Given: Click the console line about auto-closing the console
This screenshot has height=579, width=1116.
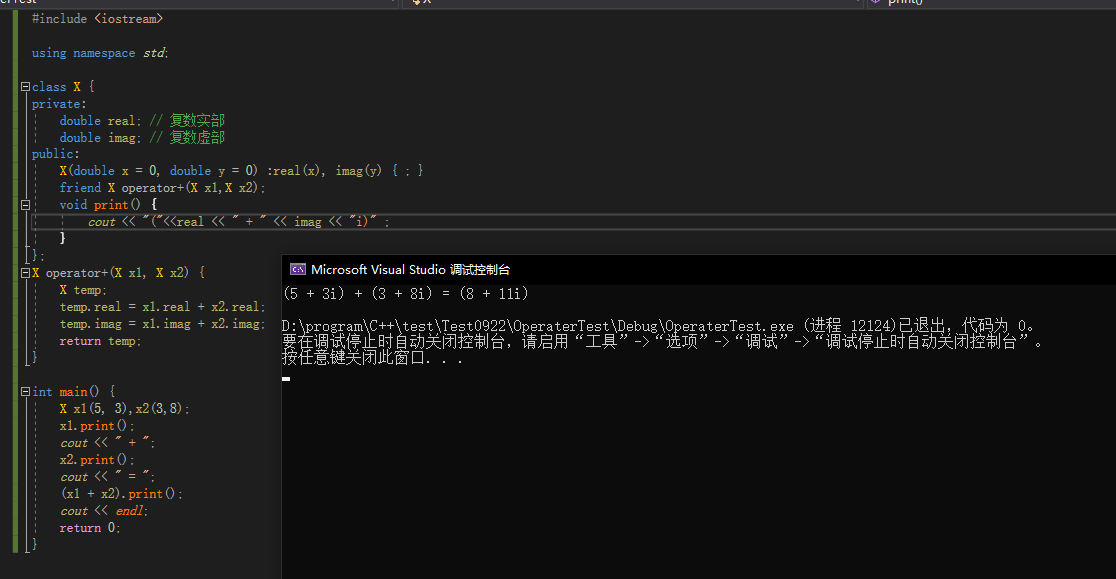Looking at the screenshot, I should tap(663, 342).
